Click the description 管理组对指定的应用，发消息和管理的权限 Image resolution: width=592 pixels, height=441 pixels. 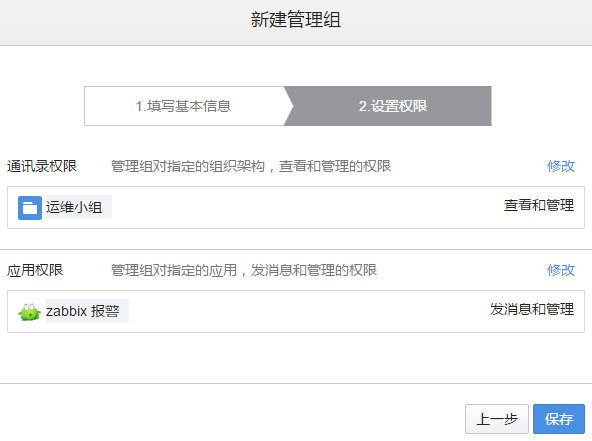click(x=244, y=270)
